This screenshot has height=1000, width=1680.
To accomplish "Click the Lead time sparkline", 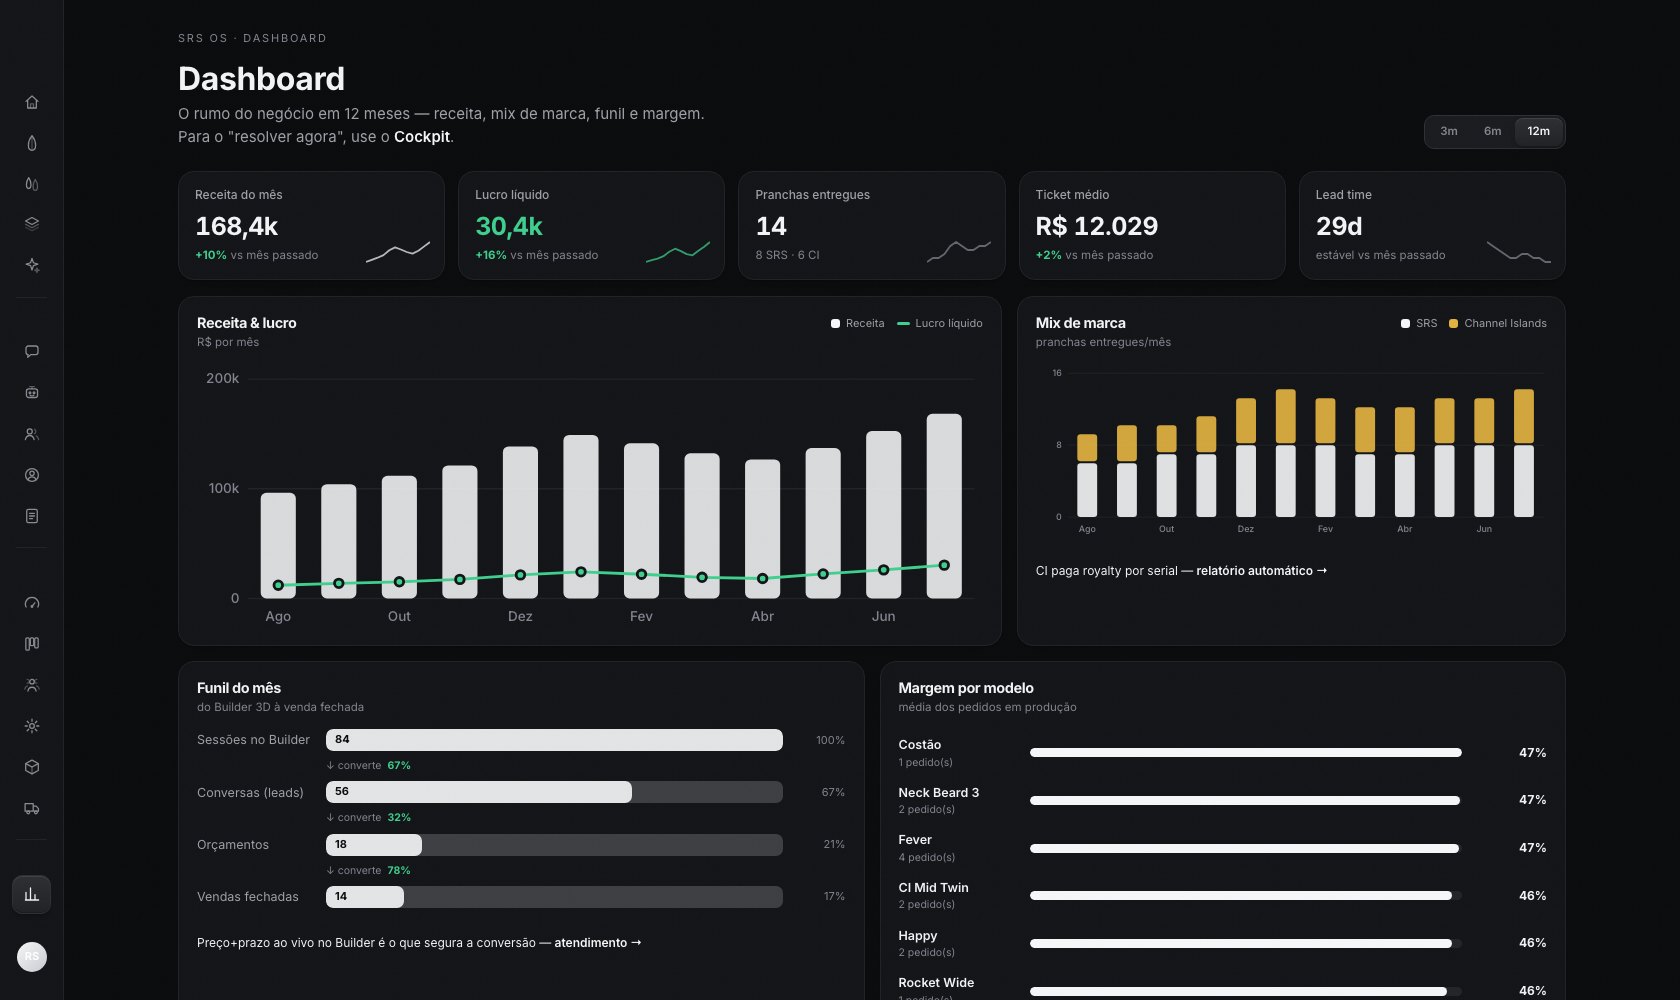I will [1518, 252].
